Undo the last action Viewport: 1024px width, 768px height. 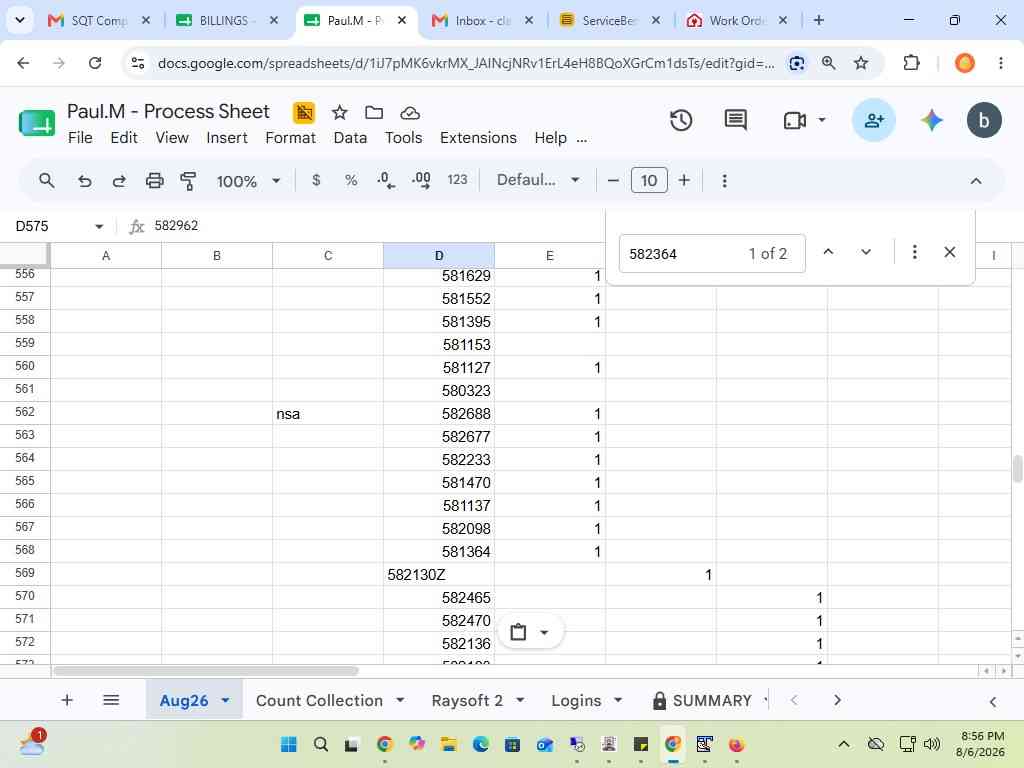(x=84, y=181)
